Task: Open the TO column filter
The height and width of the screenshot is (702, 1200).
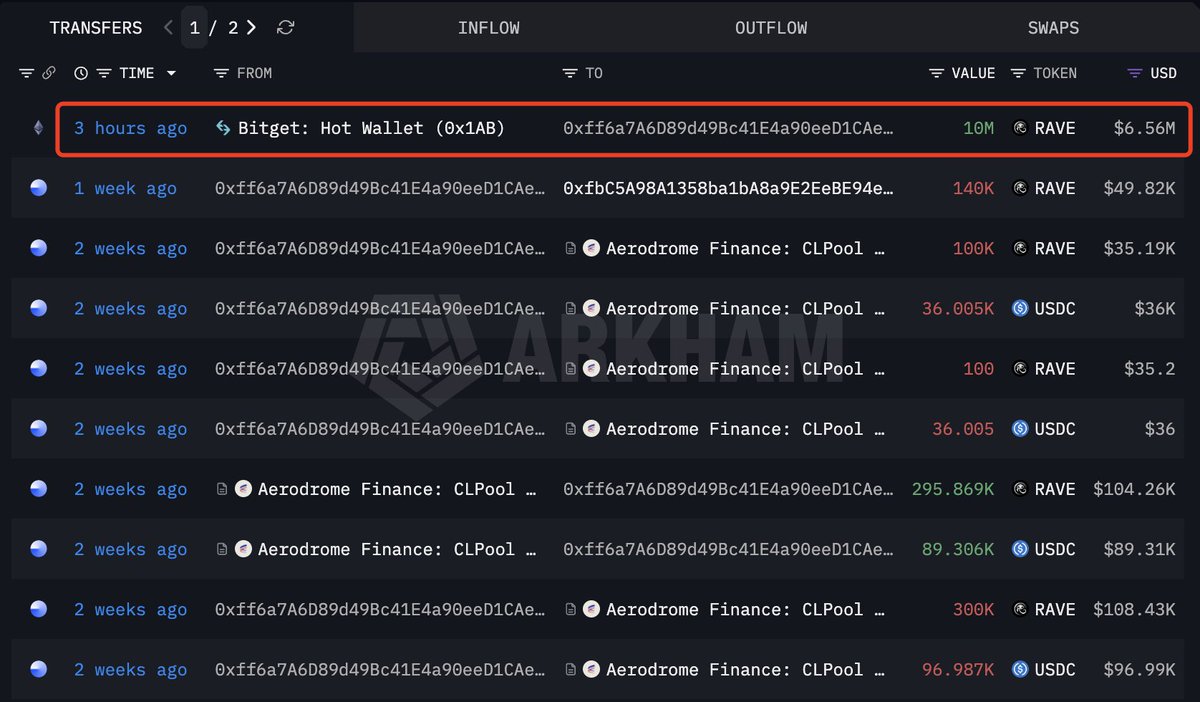Action: click(570, 73)
